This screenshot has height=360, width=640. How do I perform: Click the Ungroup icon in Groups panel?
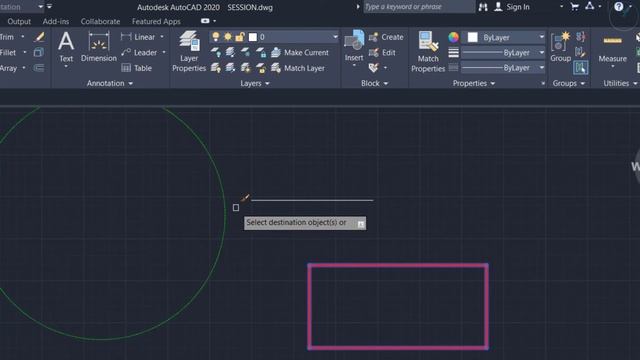pyautogui.click(x=580, y=37)
